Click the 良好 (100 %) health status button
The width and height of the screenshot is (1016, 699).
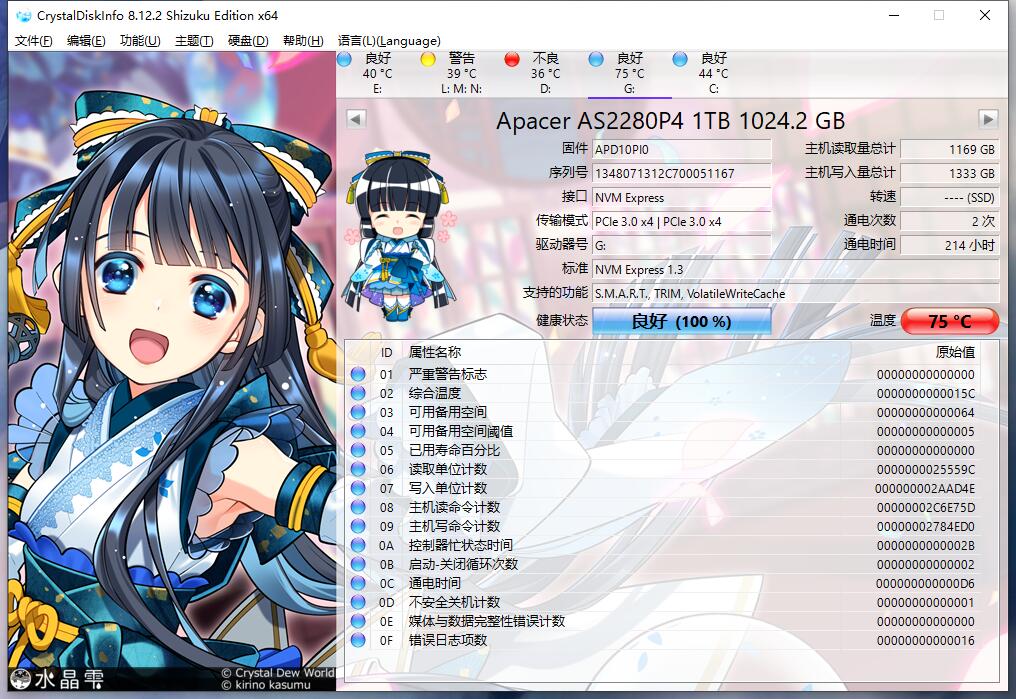click(x=681, y=321)
